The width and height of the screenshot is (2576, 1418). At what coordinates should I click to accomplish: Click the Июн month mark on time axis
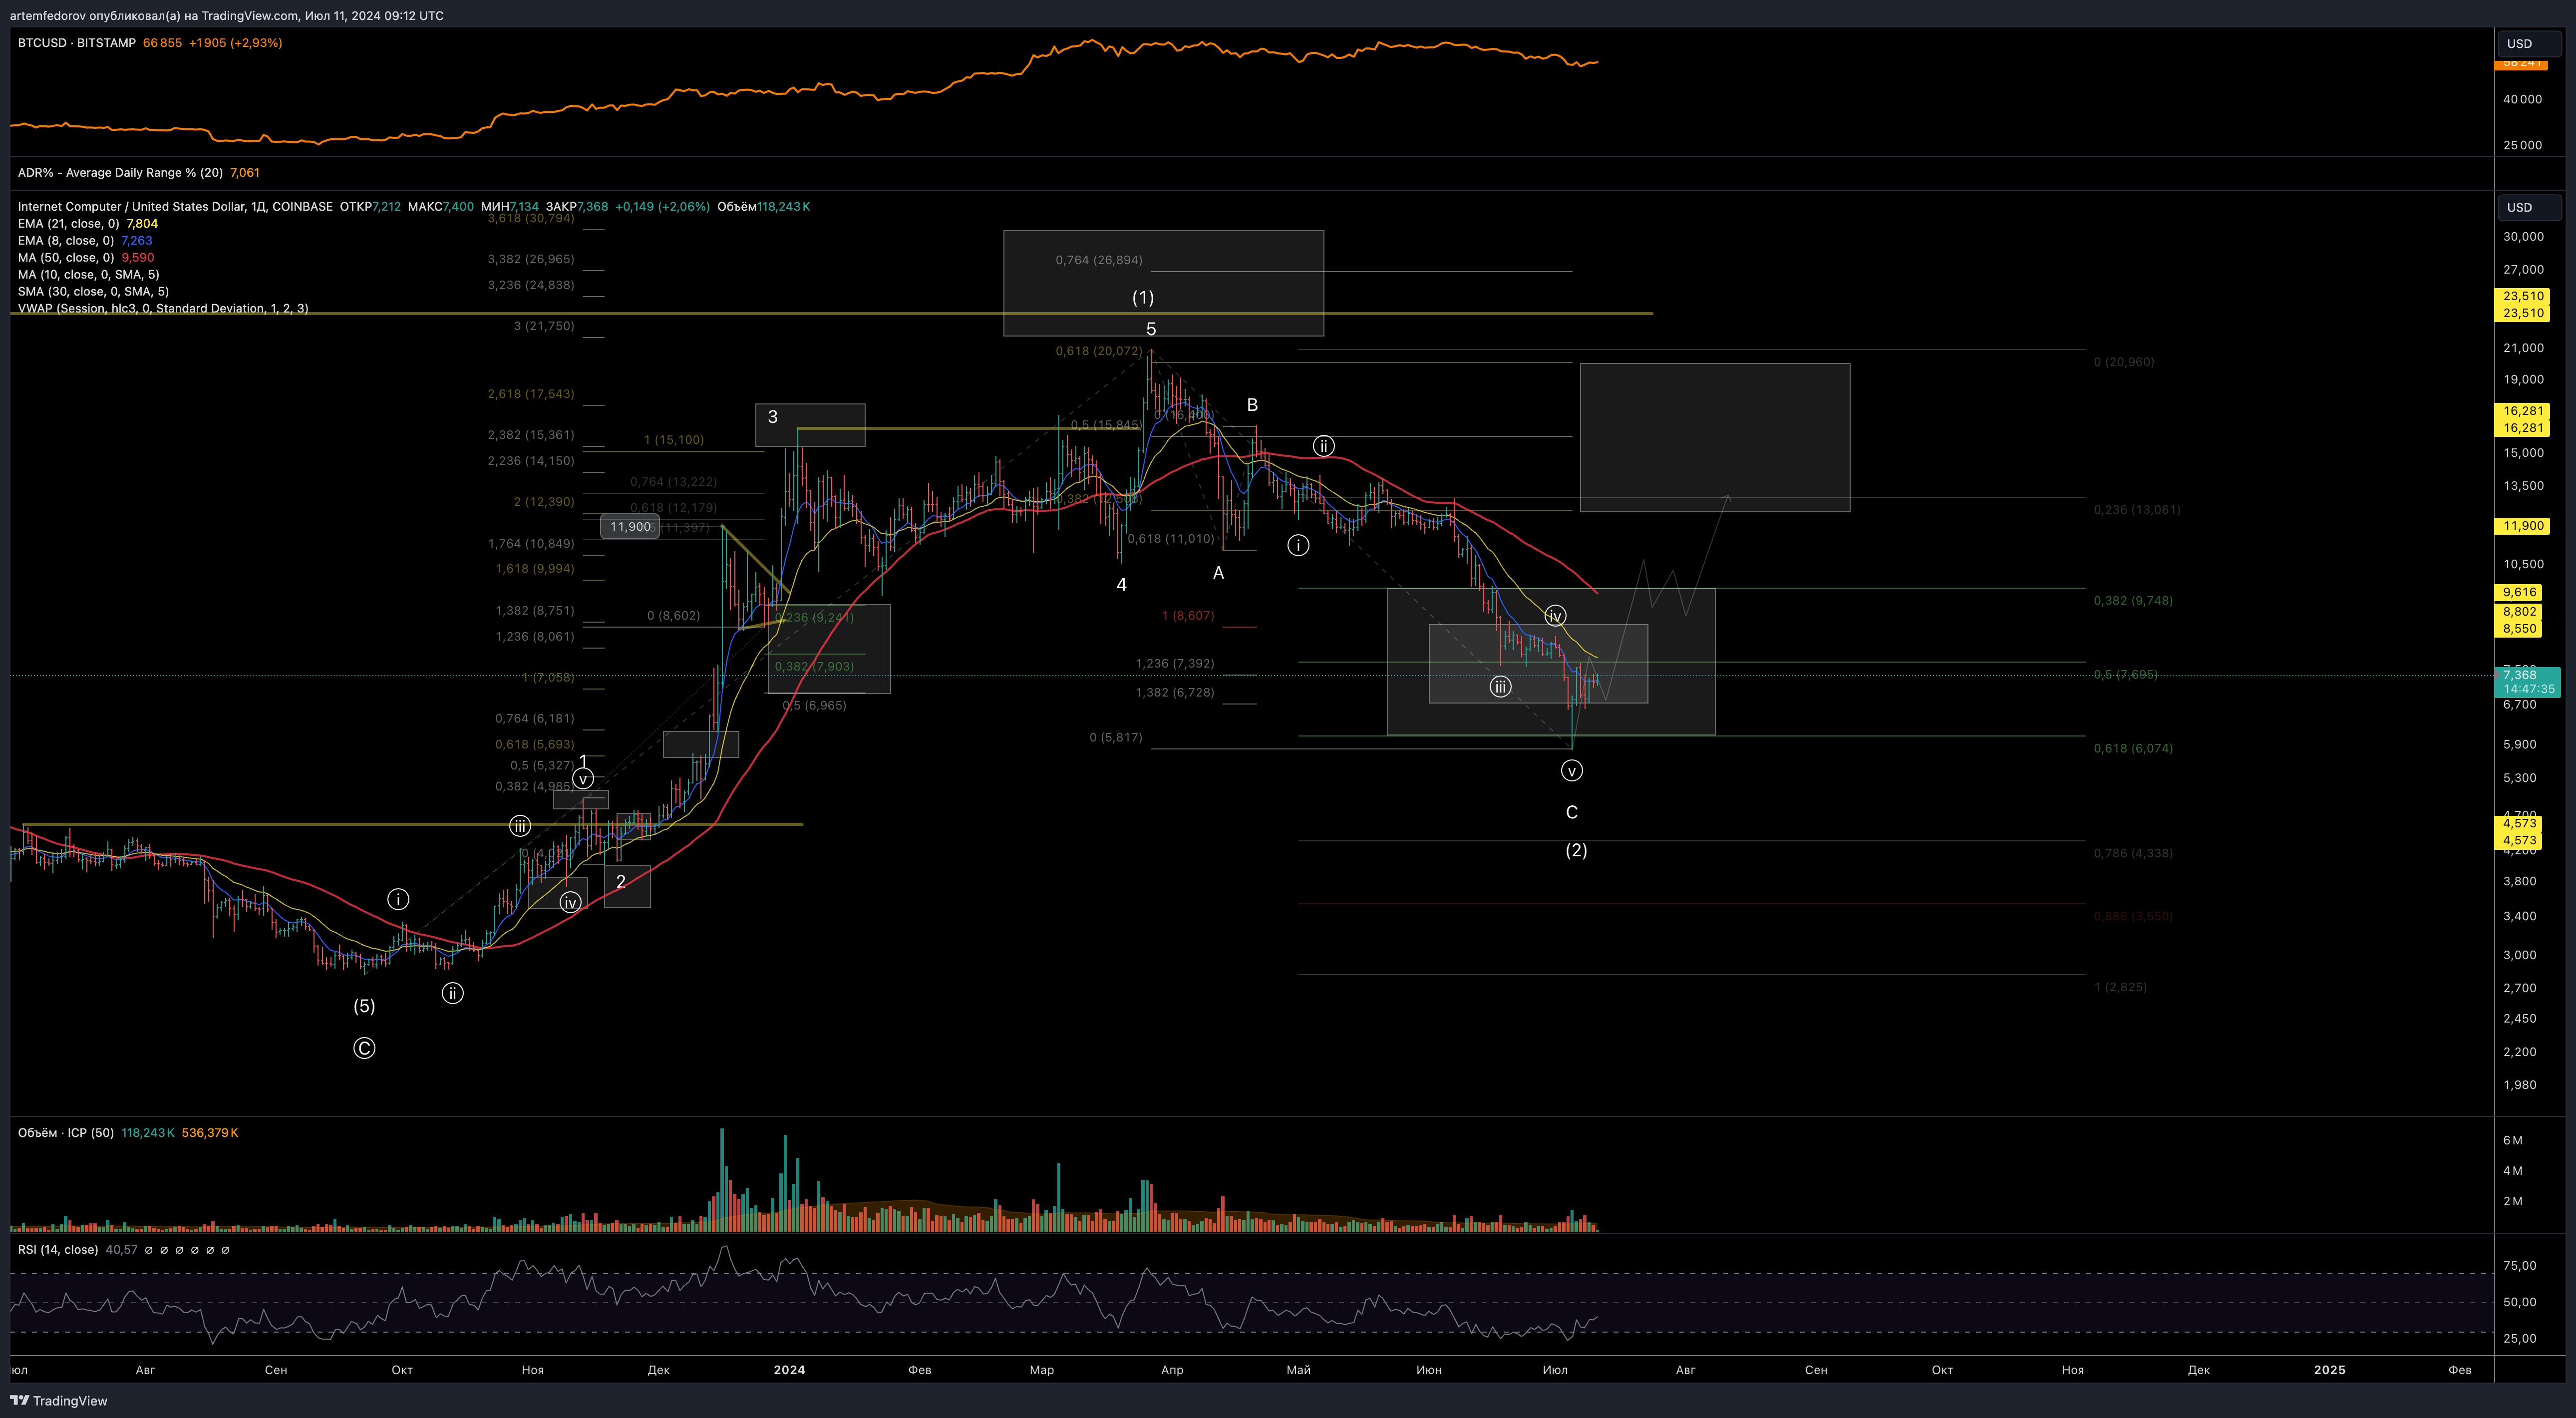(1428, 1369)
